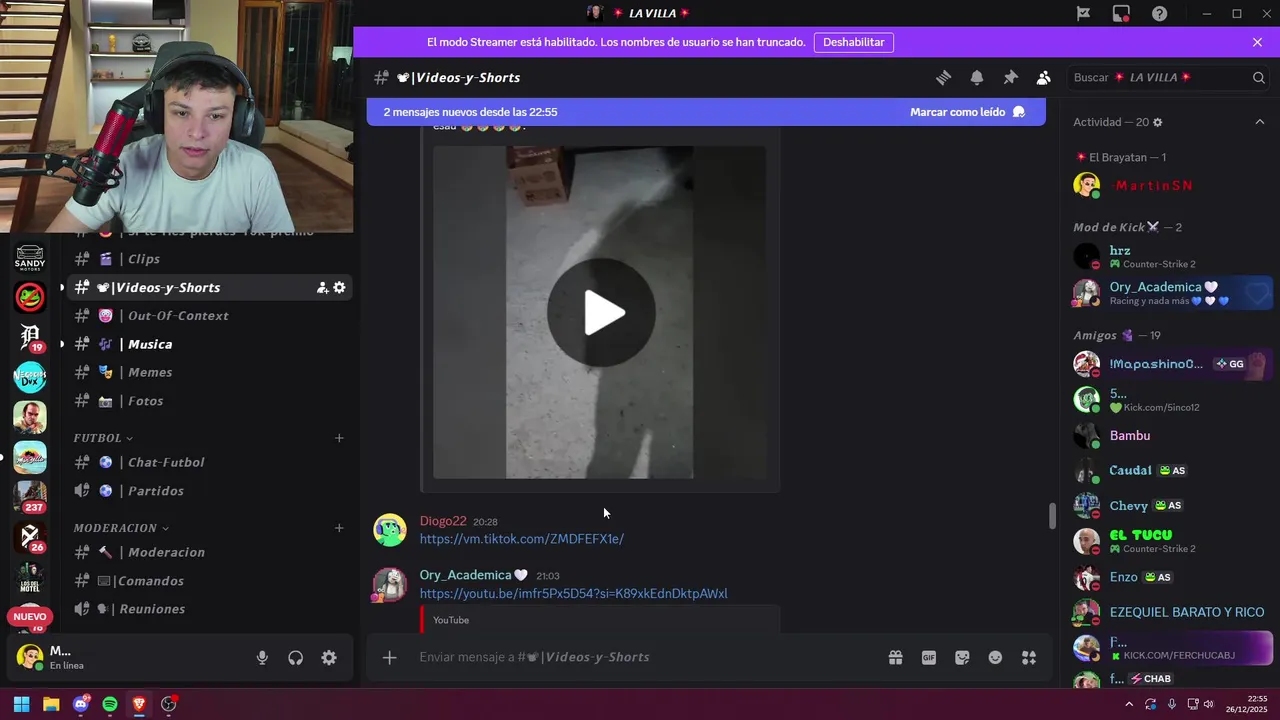
Task: Play the embedded video
Action: 600,313
